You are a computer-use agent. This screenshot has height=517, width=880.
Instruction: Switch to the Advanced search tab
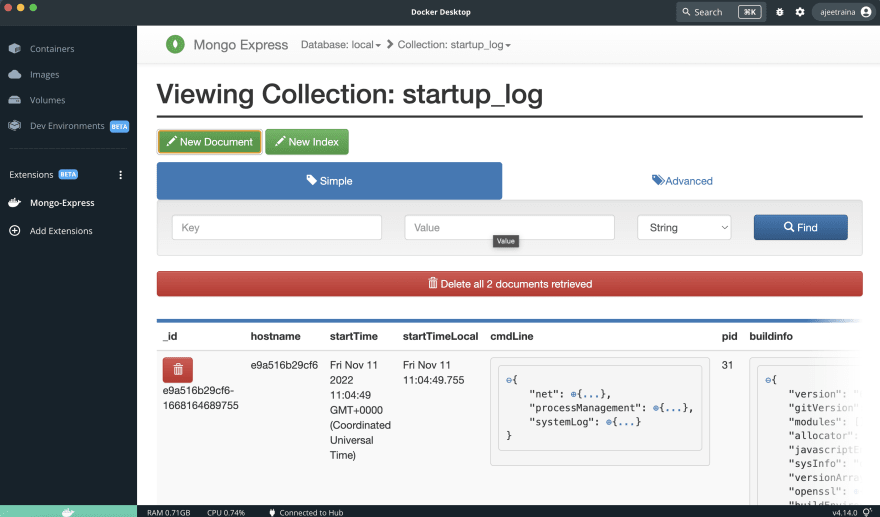tap(682, 181)
